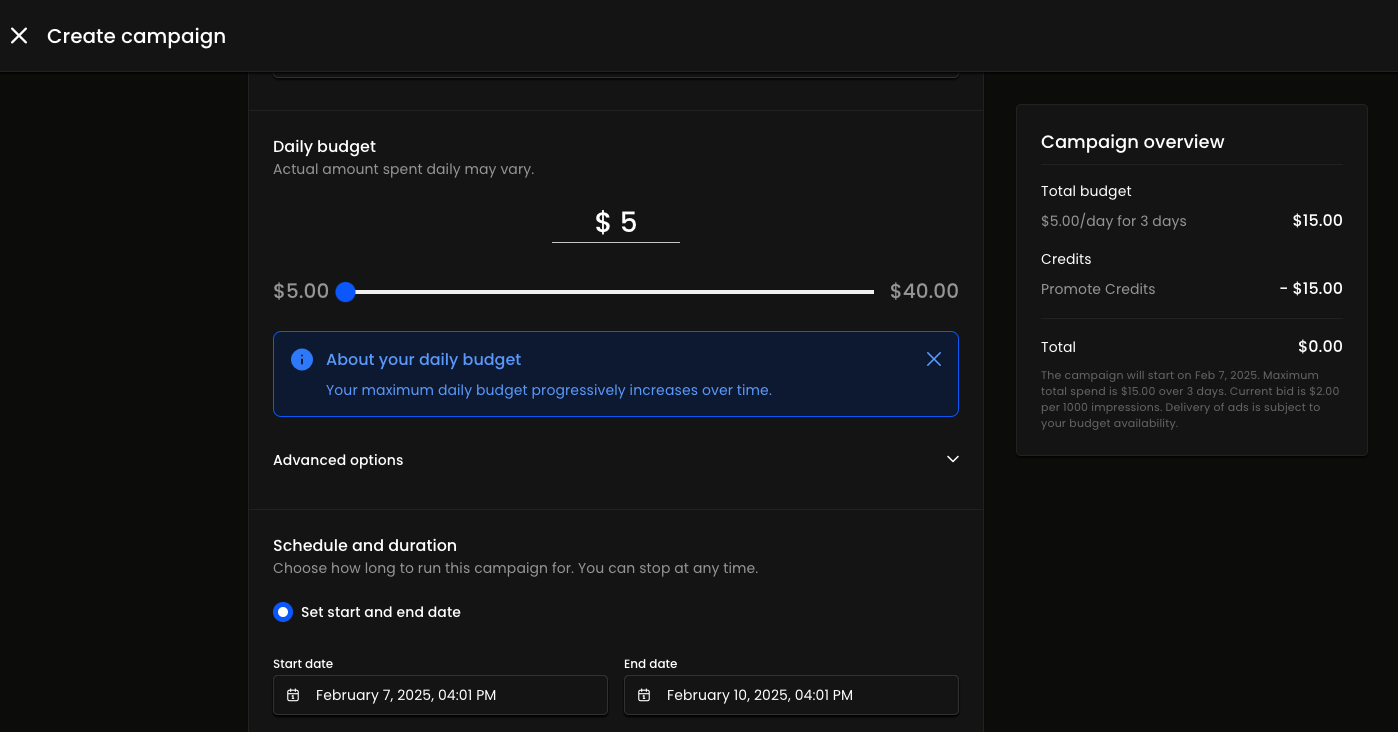Image resolution: width=1398 pixels, height=732 pixels.
Task: Click the Promote Credits line item
Action: point(1097,289)
